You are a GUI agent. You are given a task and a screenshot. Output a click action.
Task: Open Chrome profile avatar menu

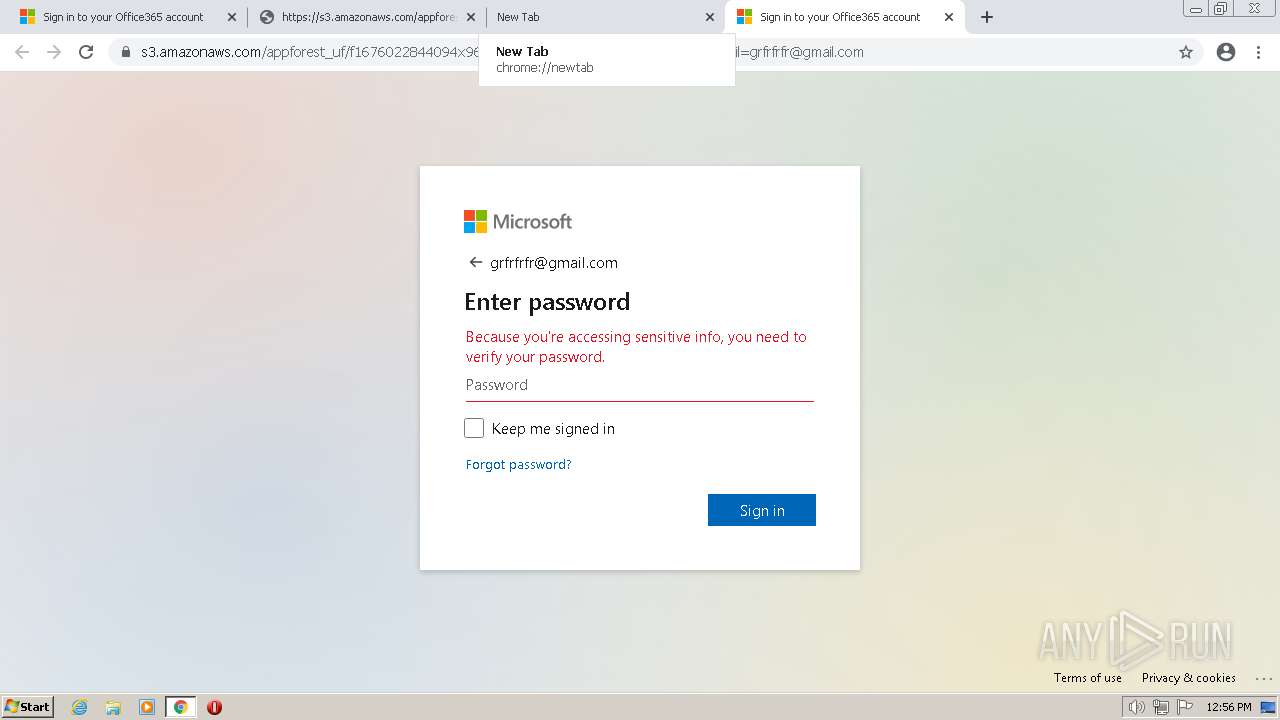tap(1226, 52)
